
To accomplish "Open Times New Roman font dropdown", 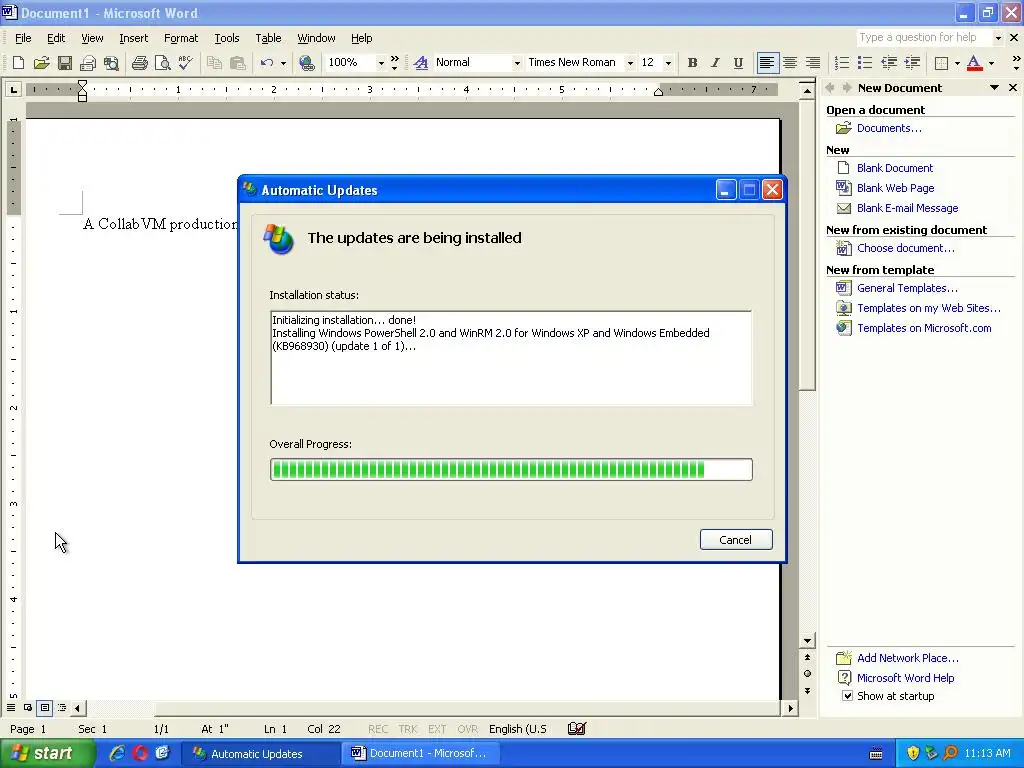I will 630,63.
